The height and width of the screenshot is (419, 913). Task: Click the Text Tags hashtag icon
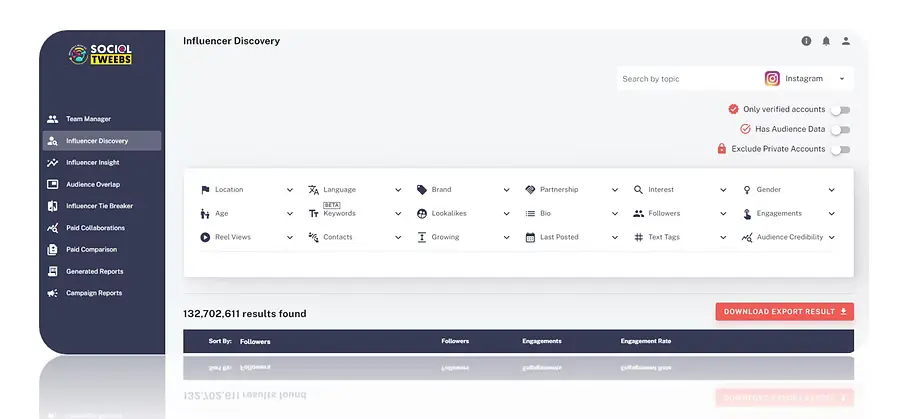click(x=639, y=237)
